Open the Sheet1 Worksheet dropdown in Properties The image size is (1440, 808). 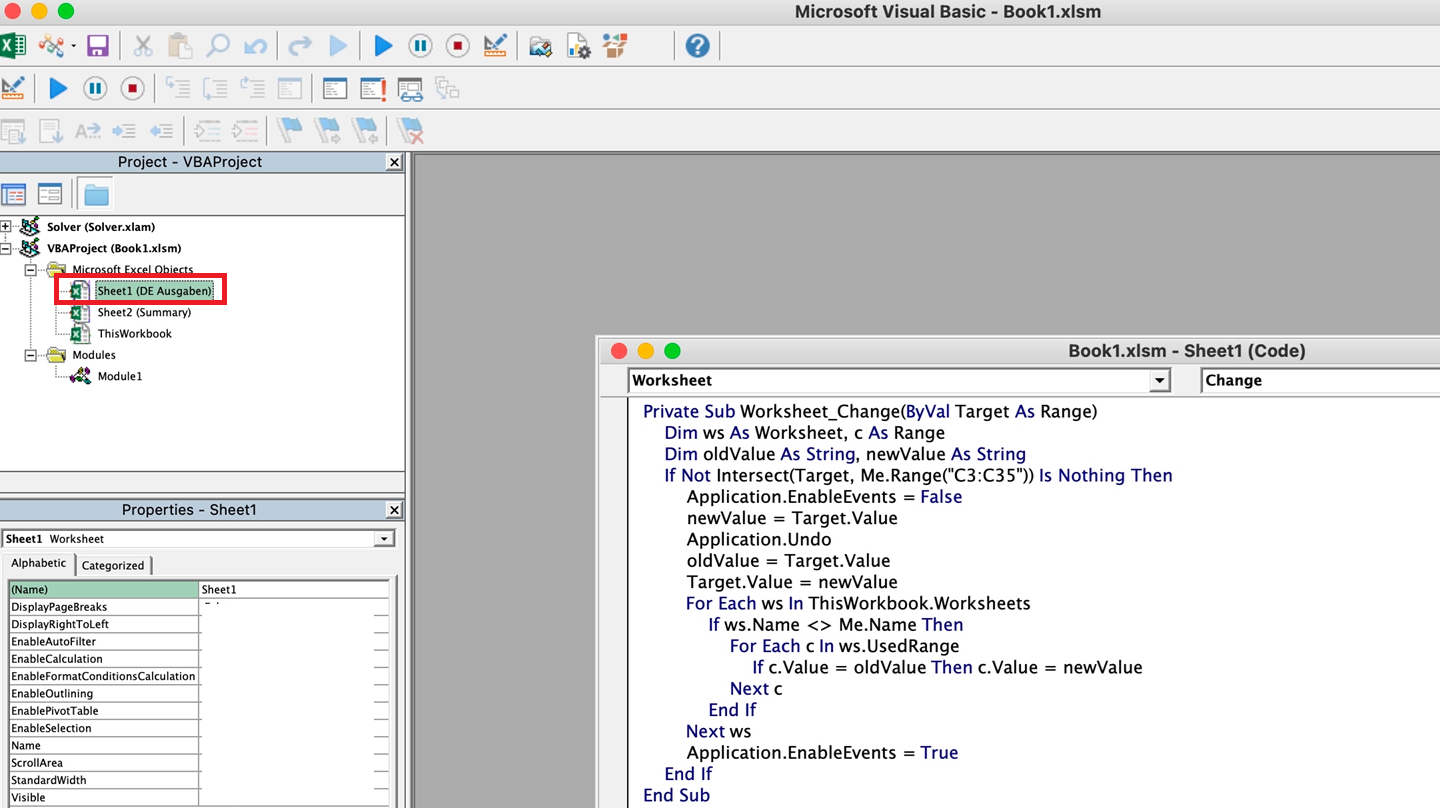click(384, 539)
